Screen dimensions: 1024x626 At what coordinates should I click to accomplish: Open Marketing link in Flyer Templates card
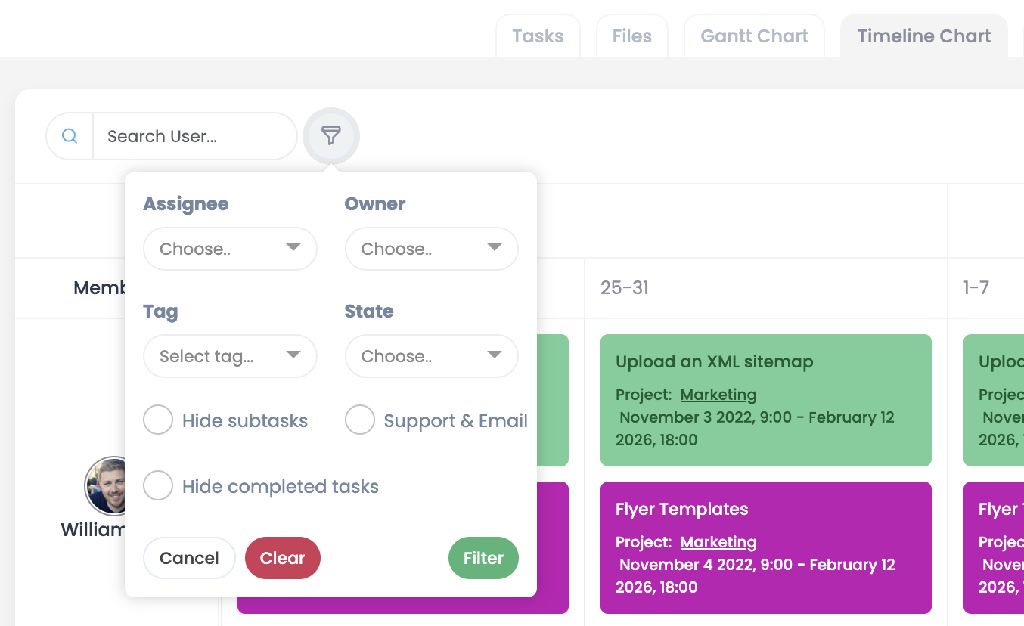point(718,542)
